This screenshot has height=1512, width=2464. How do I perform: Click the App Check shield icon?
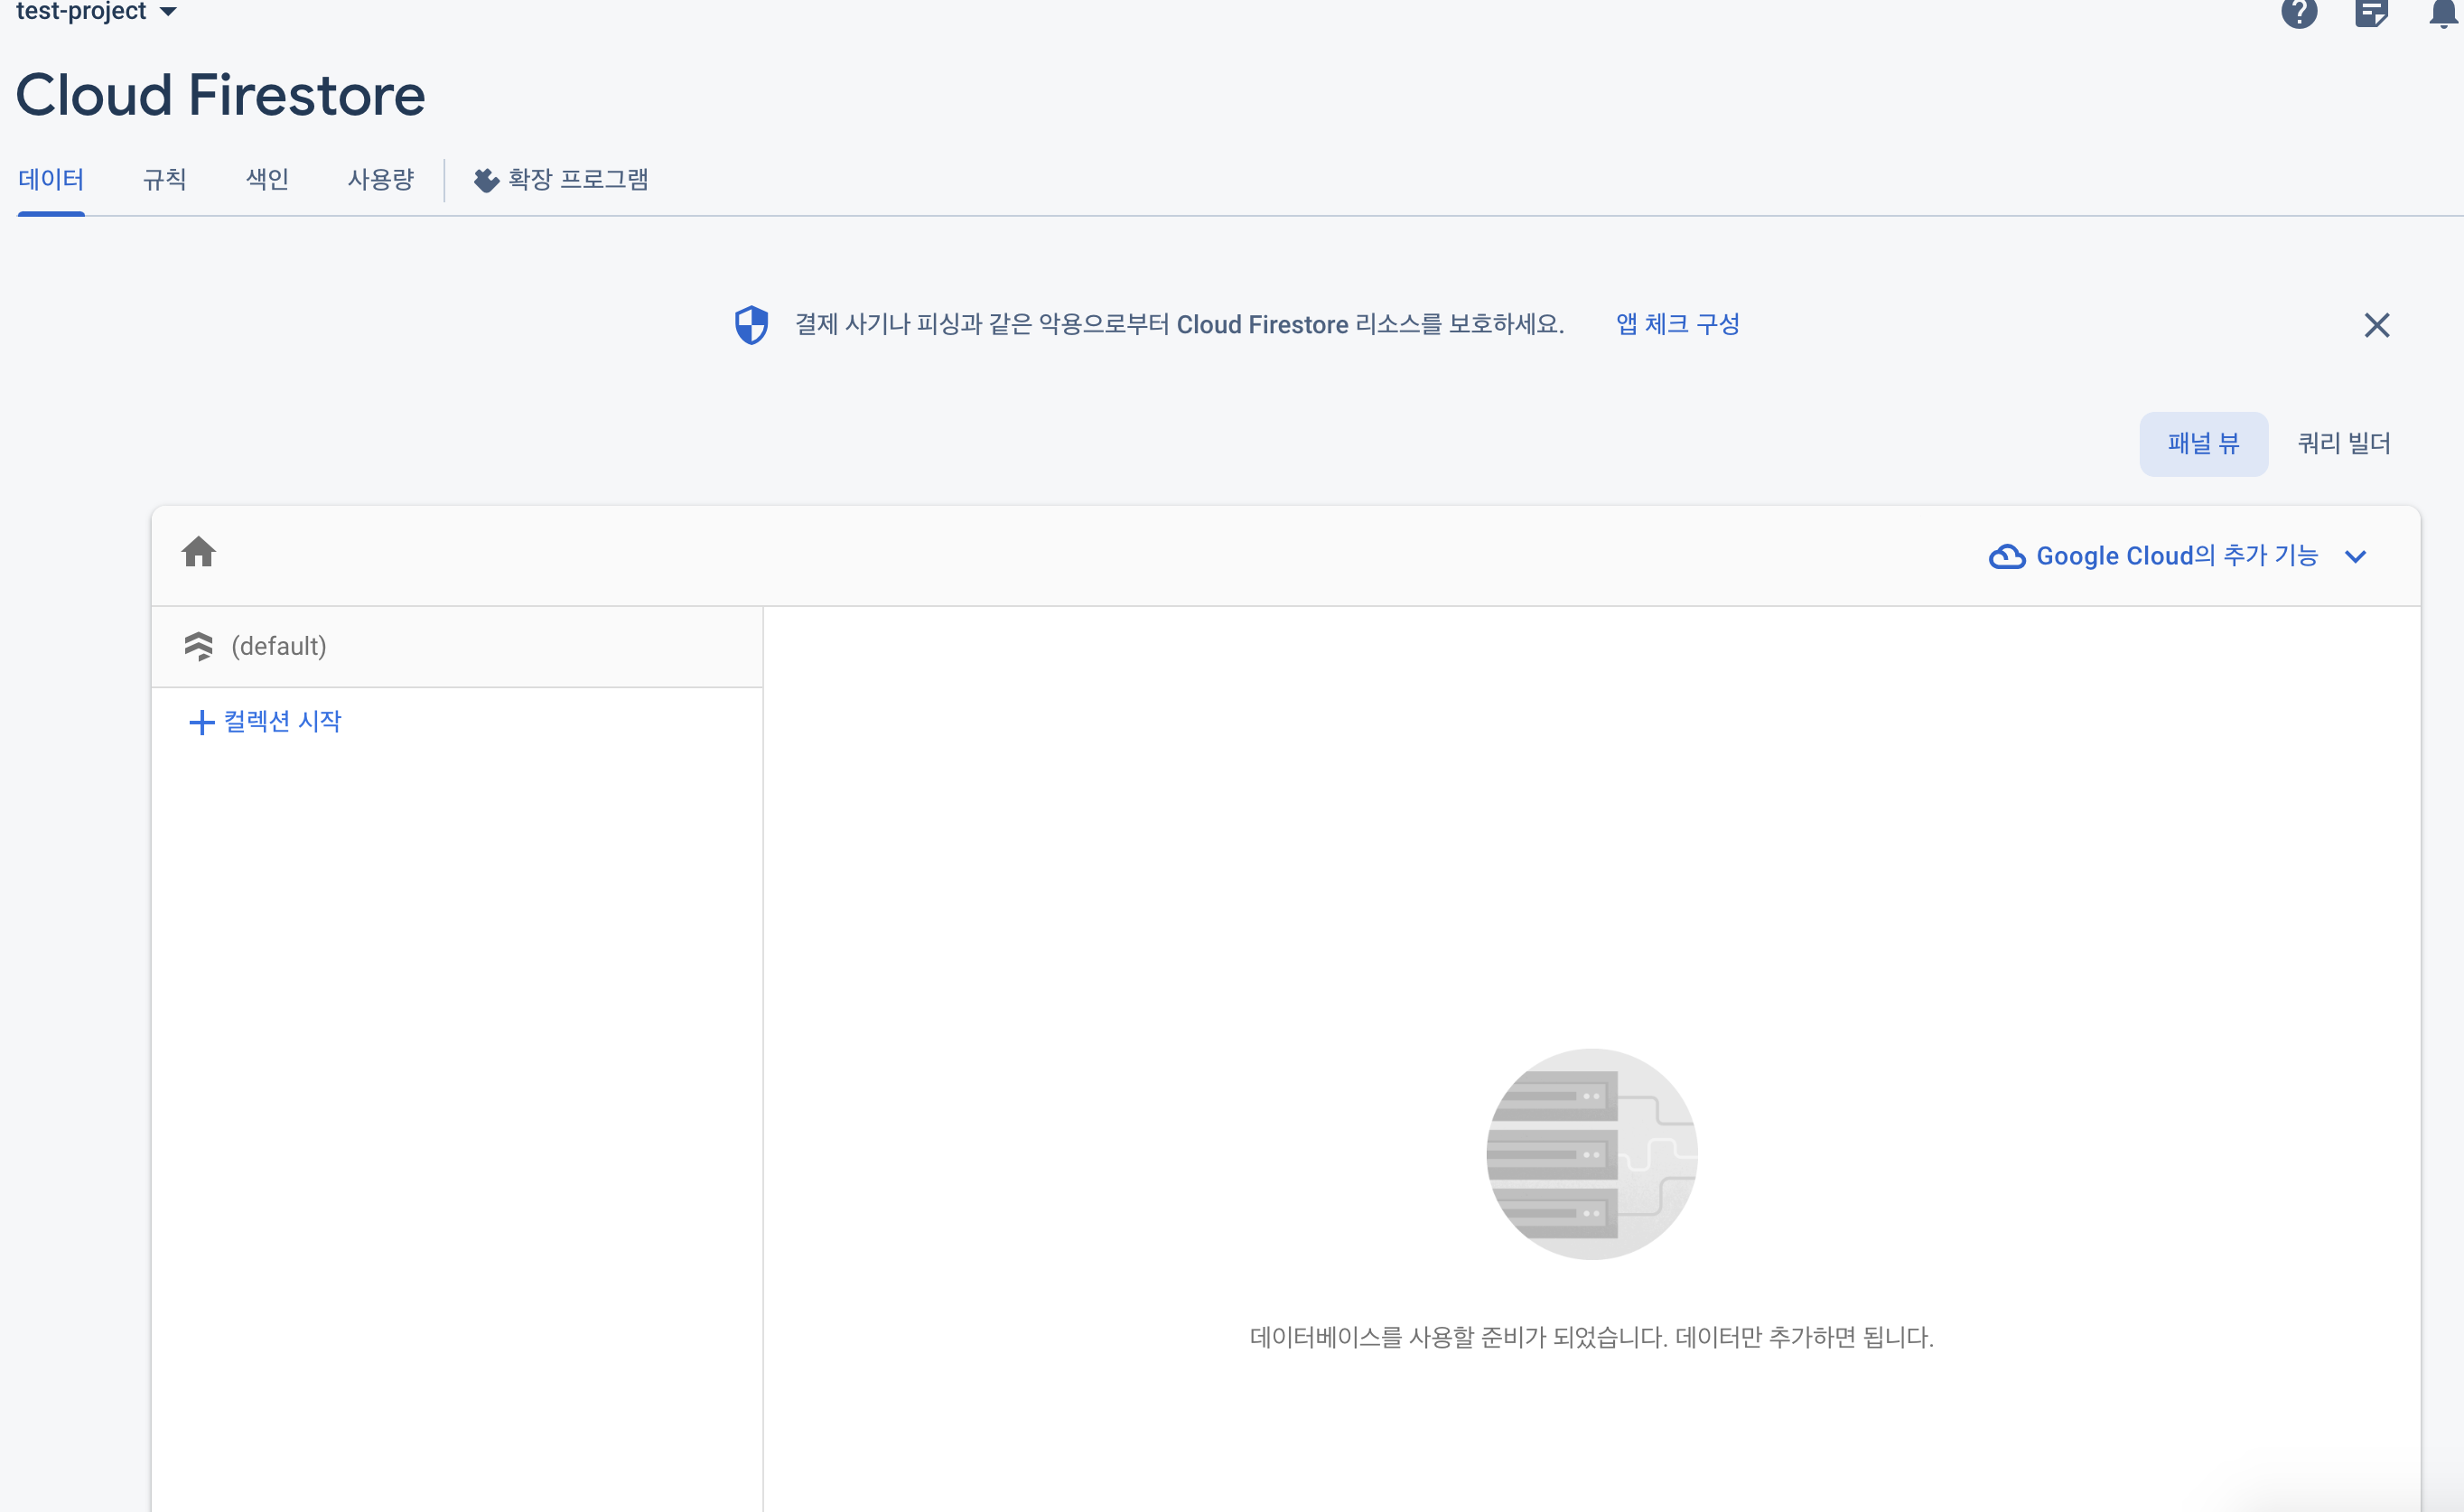pos(752,325)
